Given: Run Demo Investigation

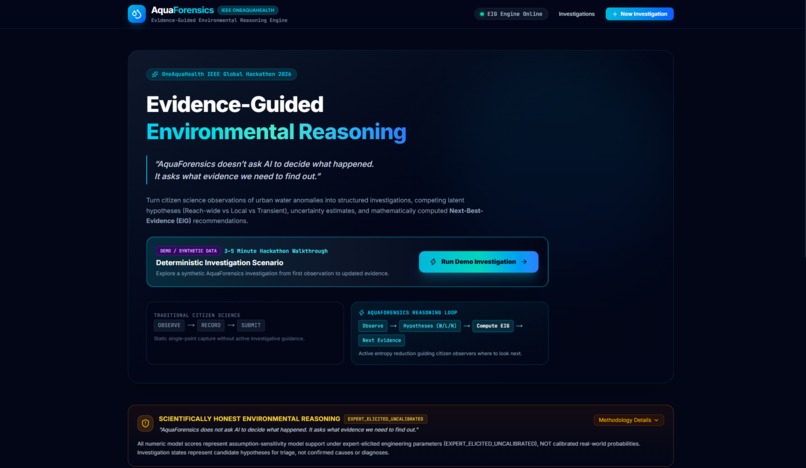Looking at the screenshot, I should pyautogui.click(x=479, y=262).
